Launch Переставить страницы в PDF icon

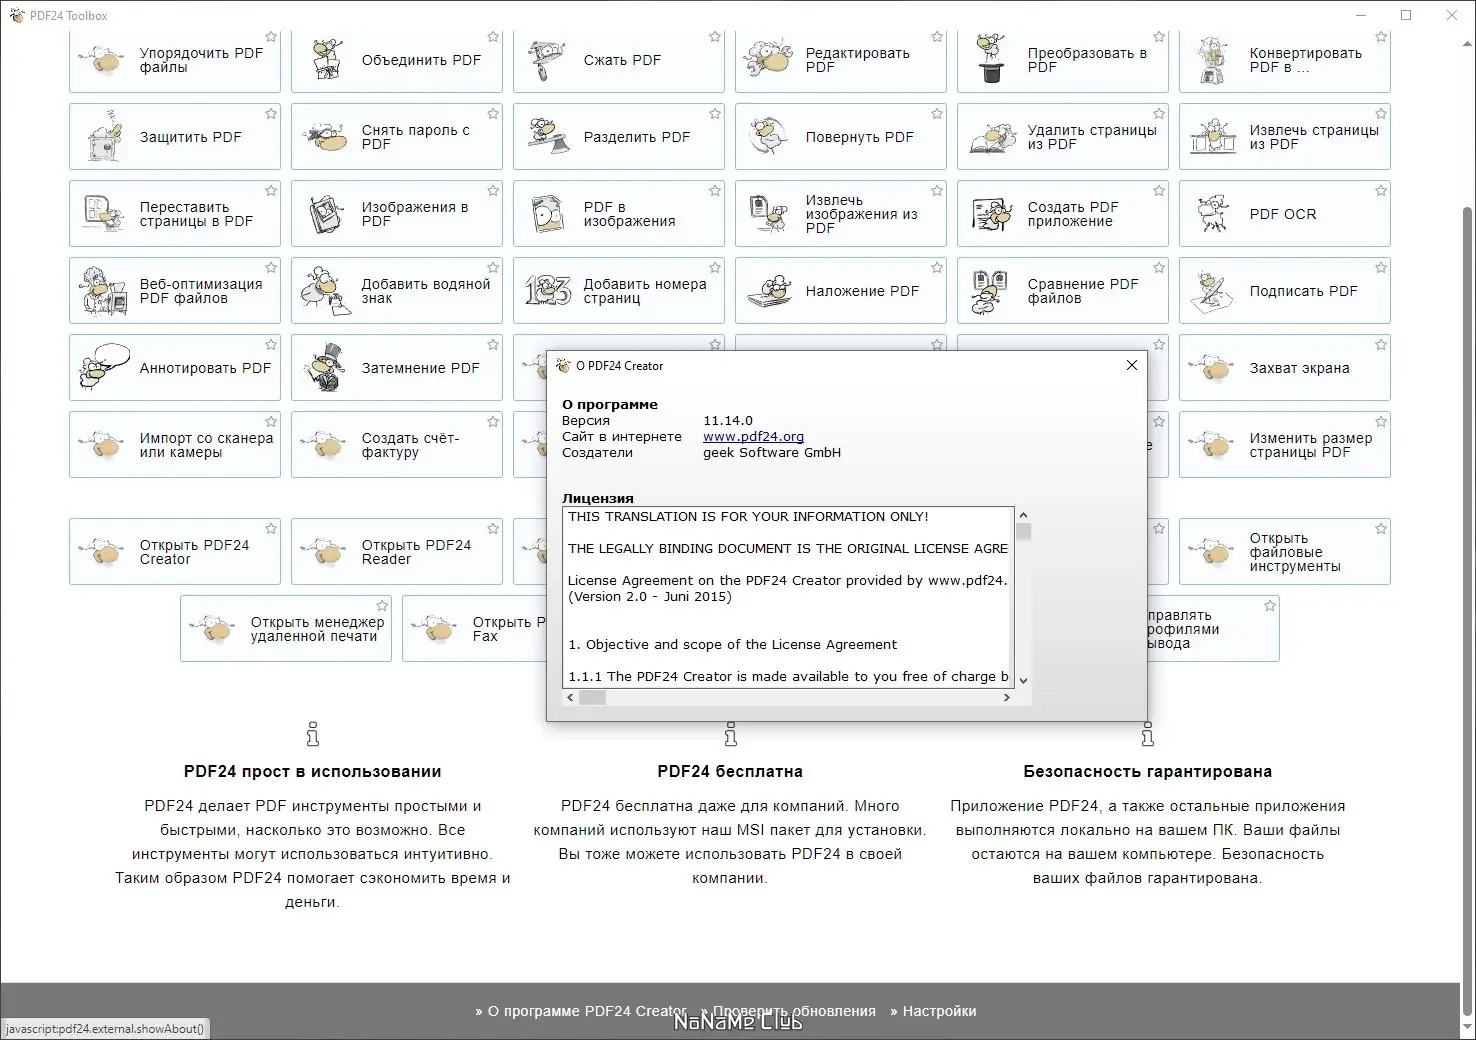click(104, 214)
